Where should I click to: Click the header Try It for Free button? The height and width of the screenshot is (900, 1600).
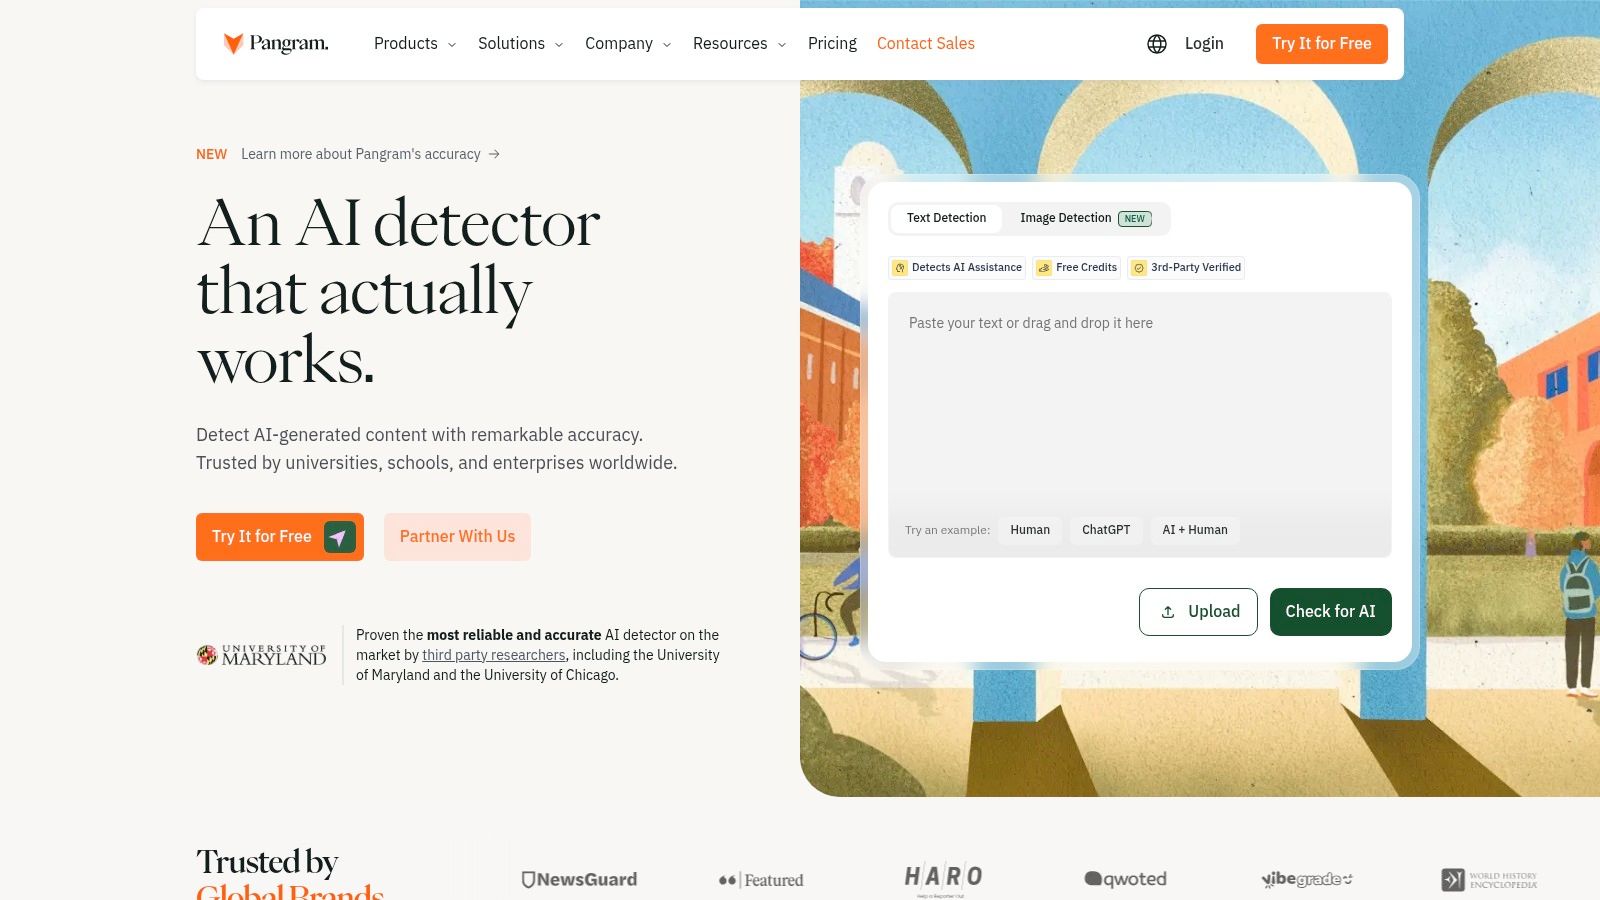1322,44
